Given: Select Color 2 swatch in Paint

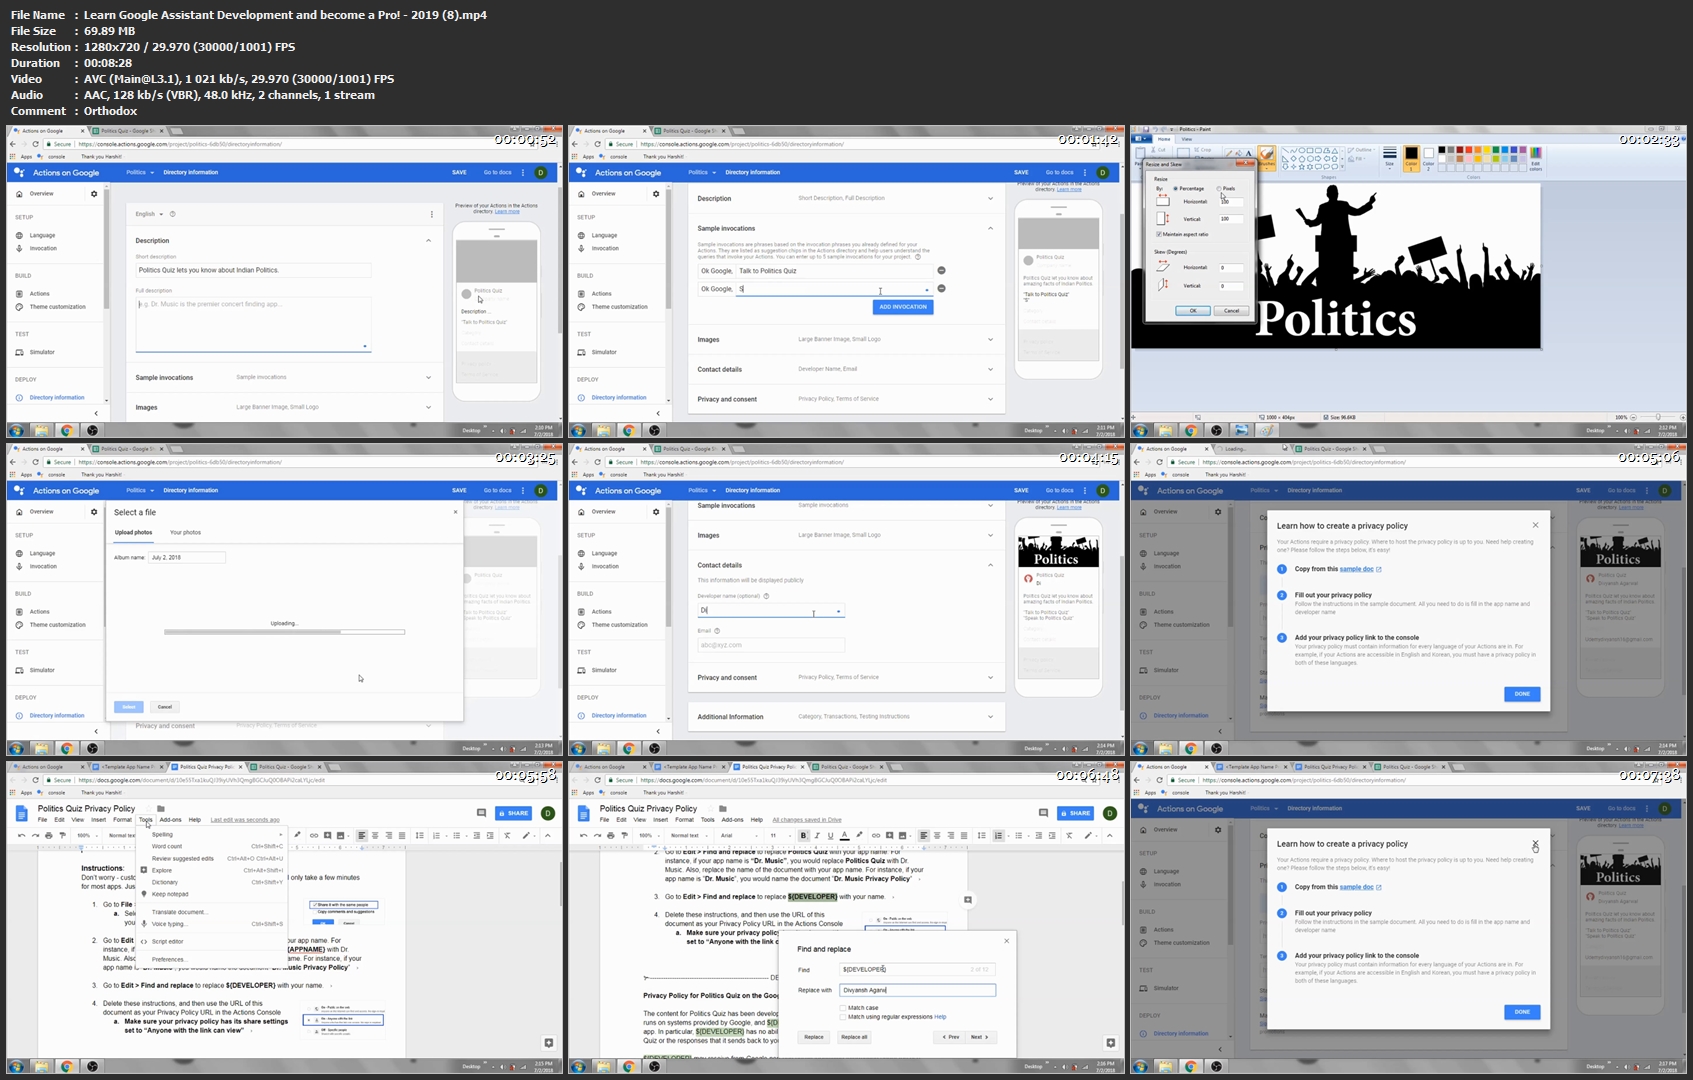Looking at the screenshot, I should pyautogui.click(x=1429, y=157).
